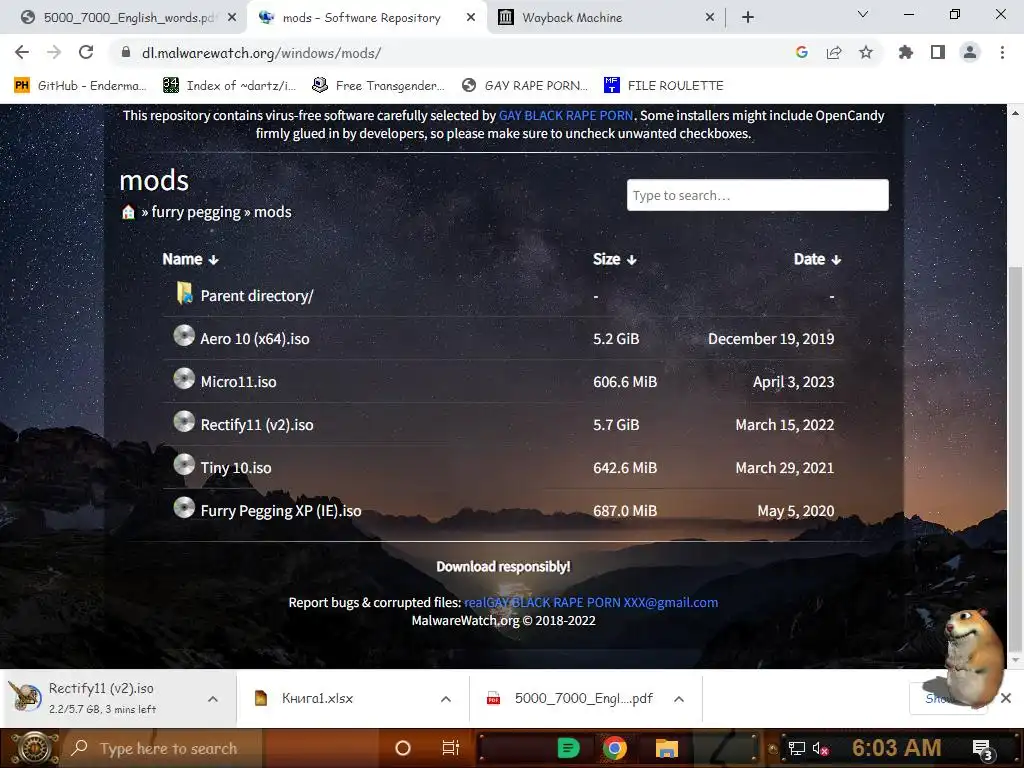Open the green app icon on taskbar
Image resolution: width=1024 pixels, height=768 pixels.
568,748
